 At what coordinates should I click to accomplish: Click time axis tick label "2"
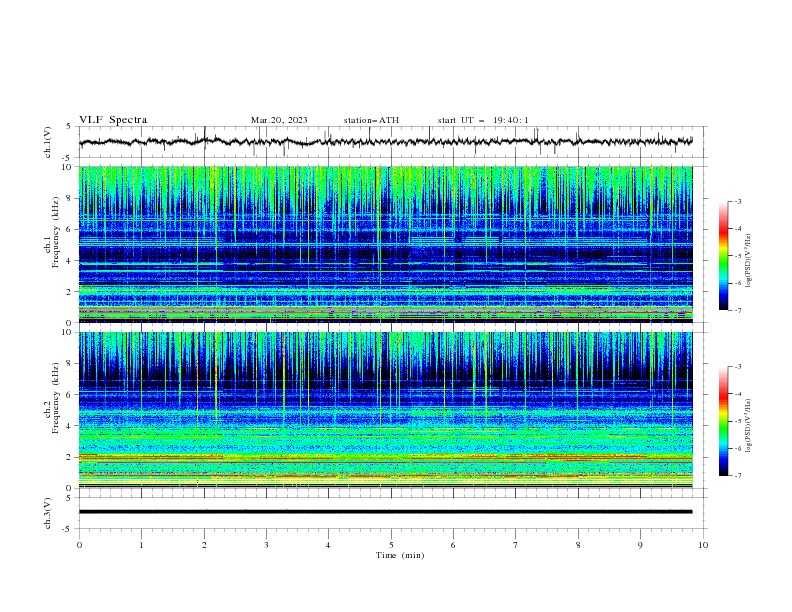[x=204, y=545]
